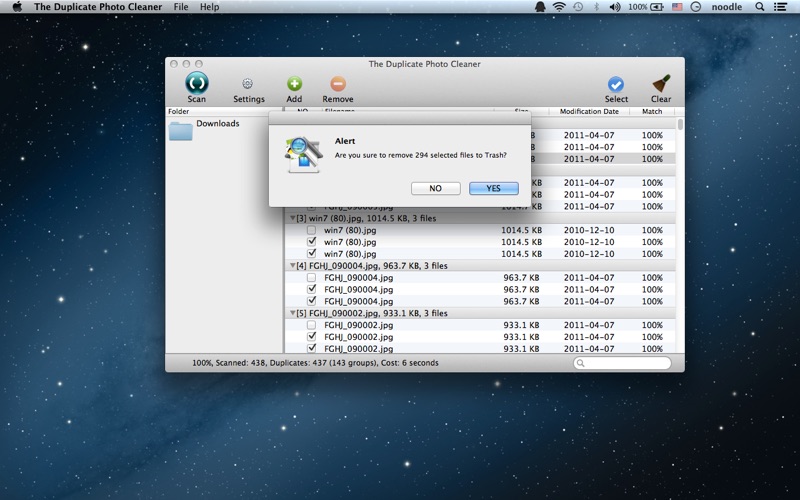
Task: Open Notification Center list icon
Action: pyautogui.click(x=780, y=7)
